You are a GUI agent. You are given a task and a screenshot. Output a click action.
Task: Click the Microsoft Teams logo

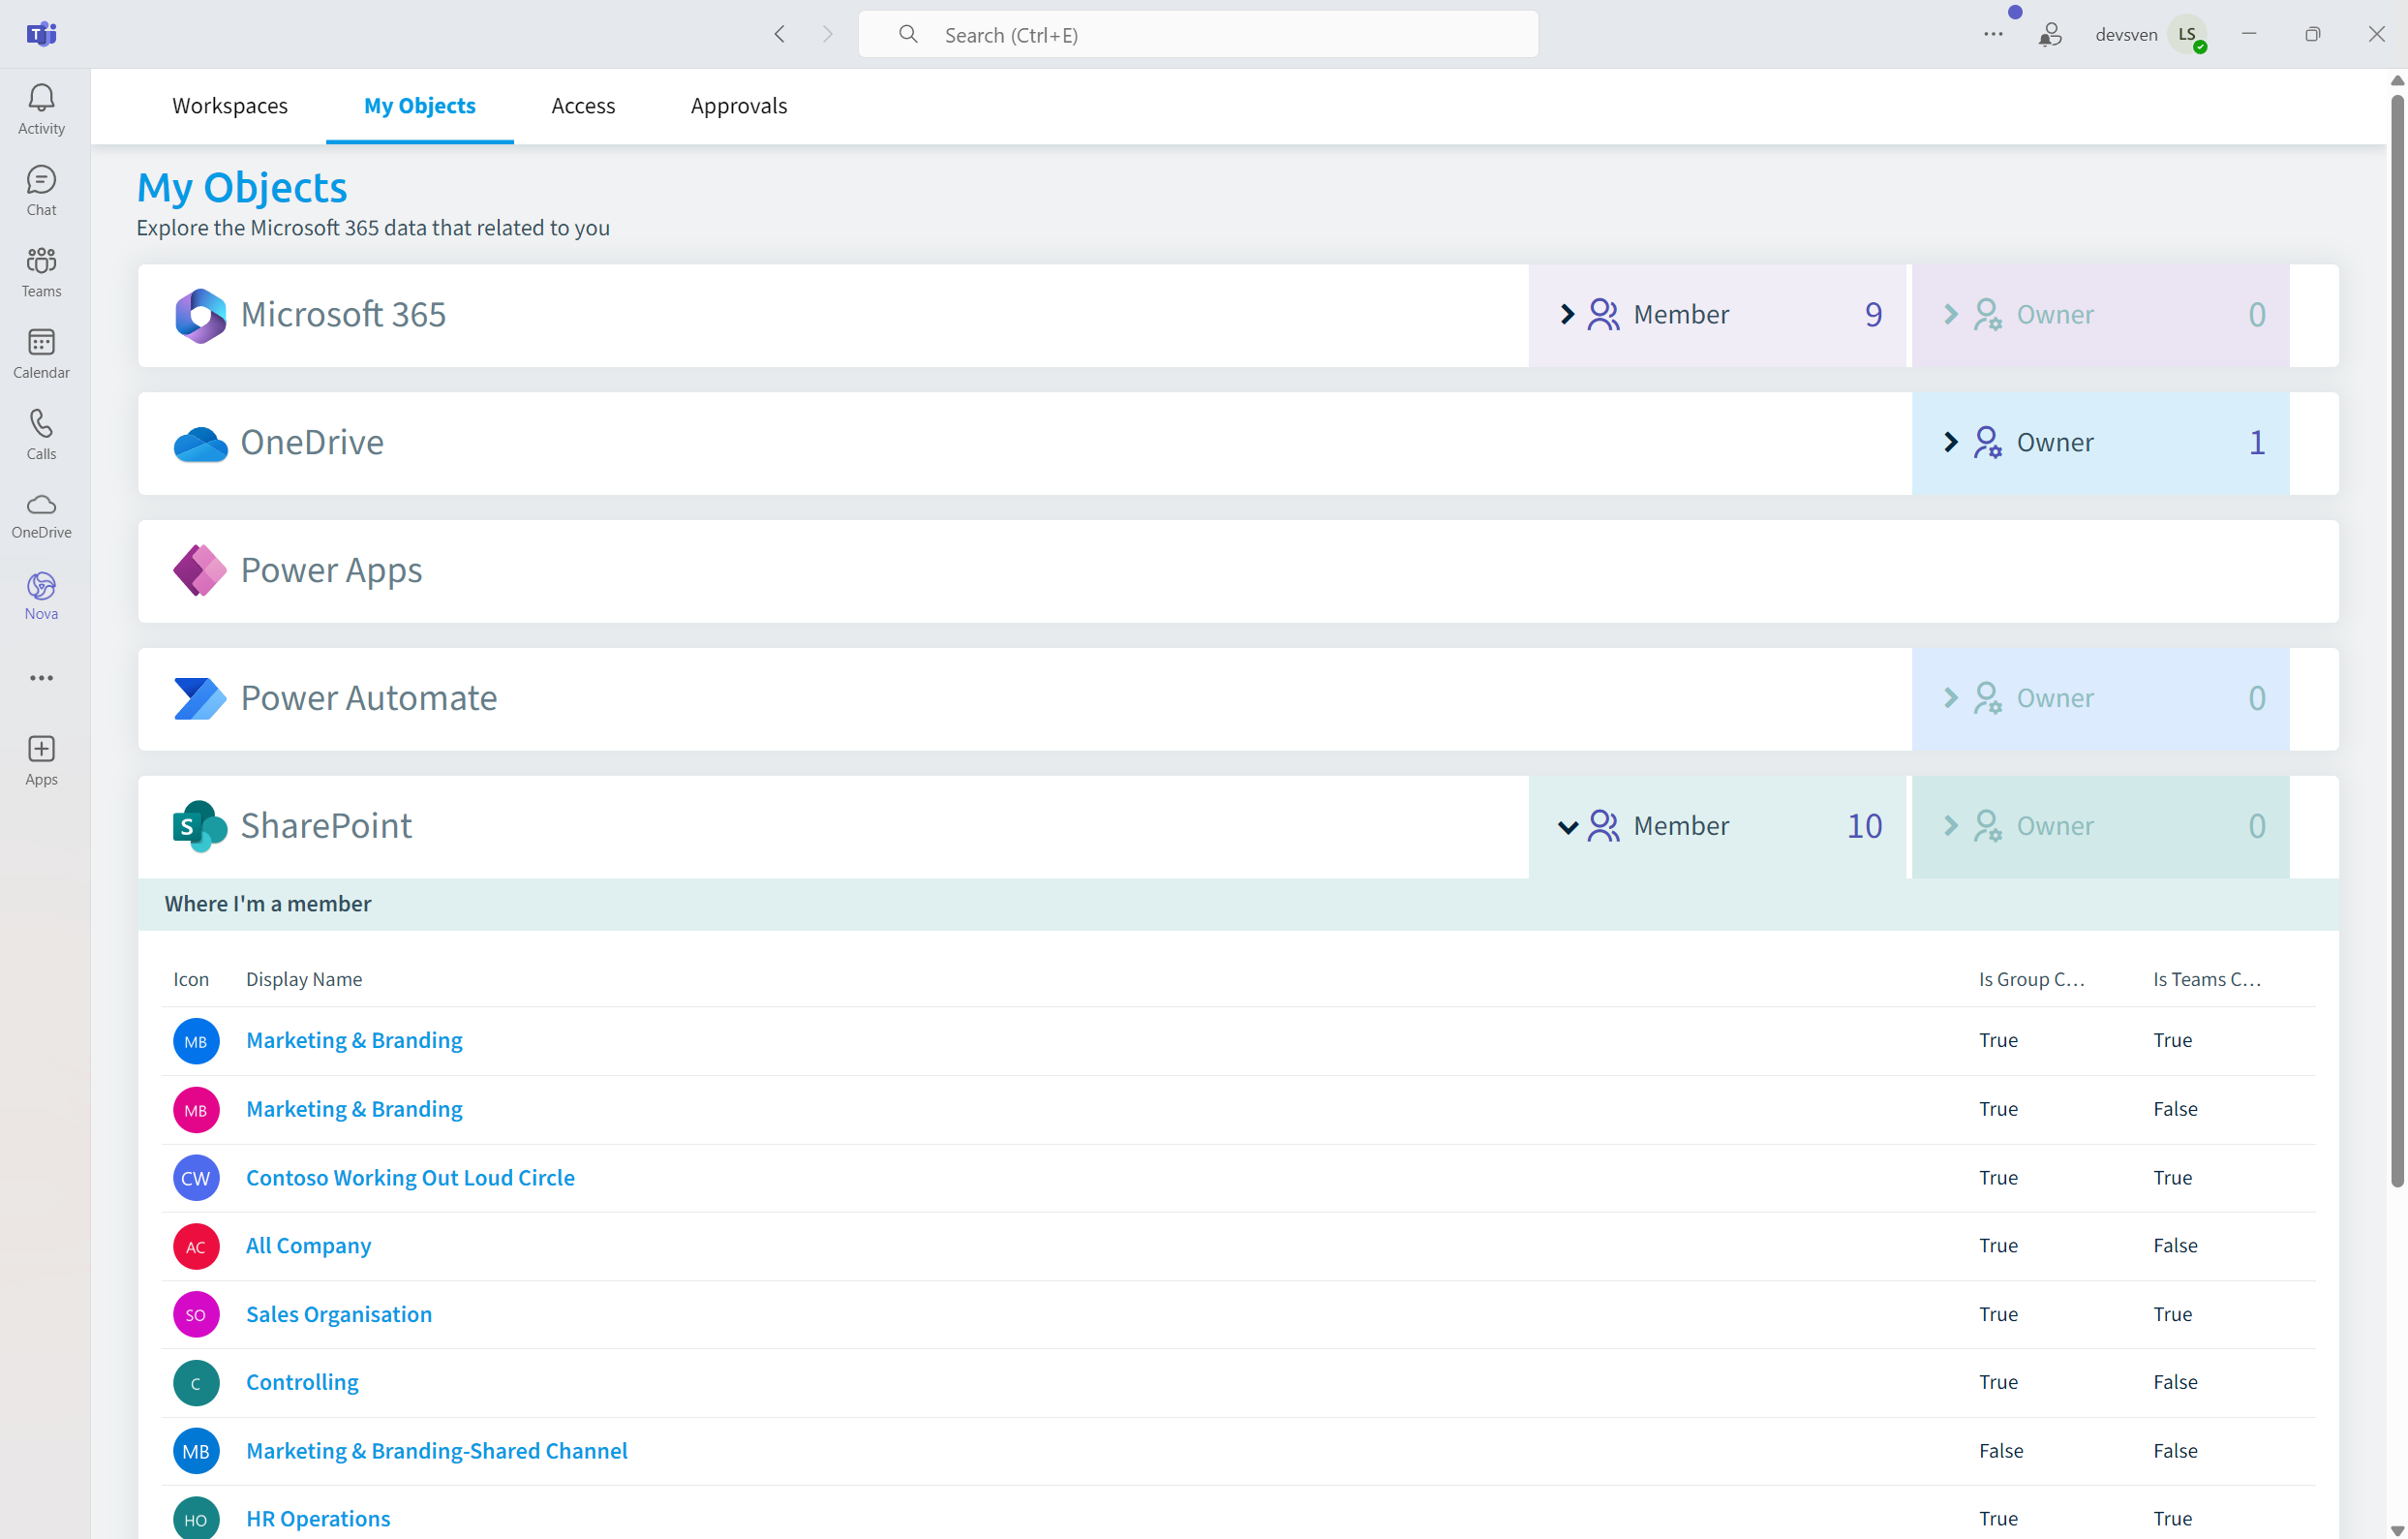[x=41, y=34]
